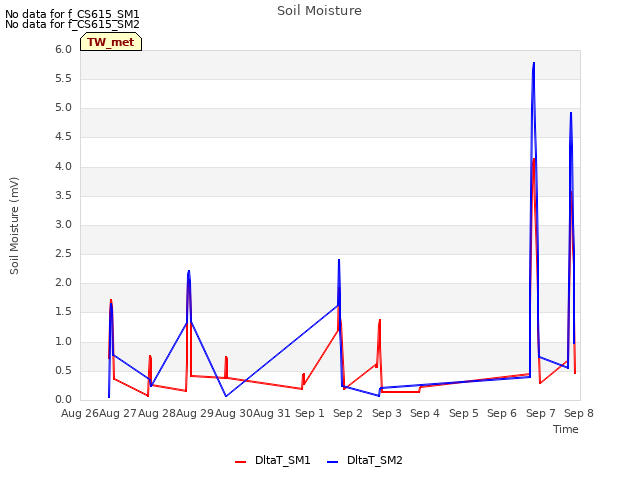
Task: Click the Time axis label
Action: tap(566, 429)
